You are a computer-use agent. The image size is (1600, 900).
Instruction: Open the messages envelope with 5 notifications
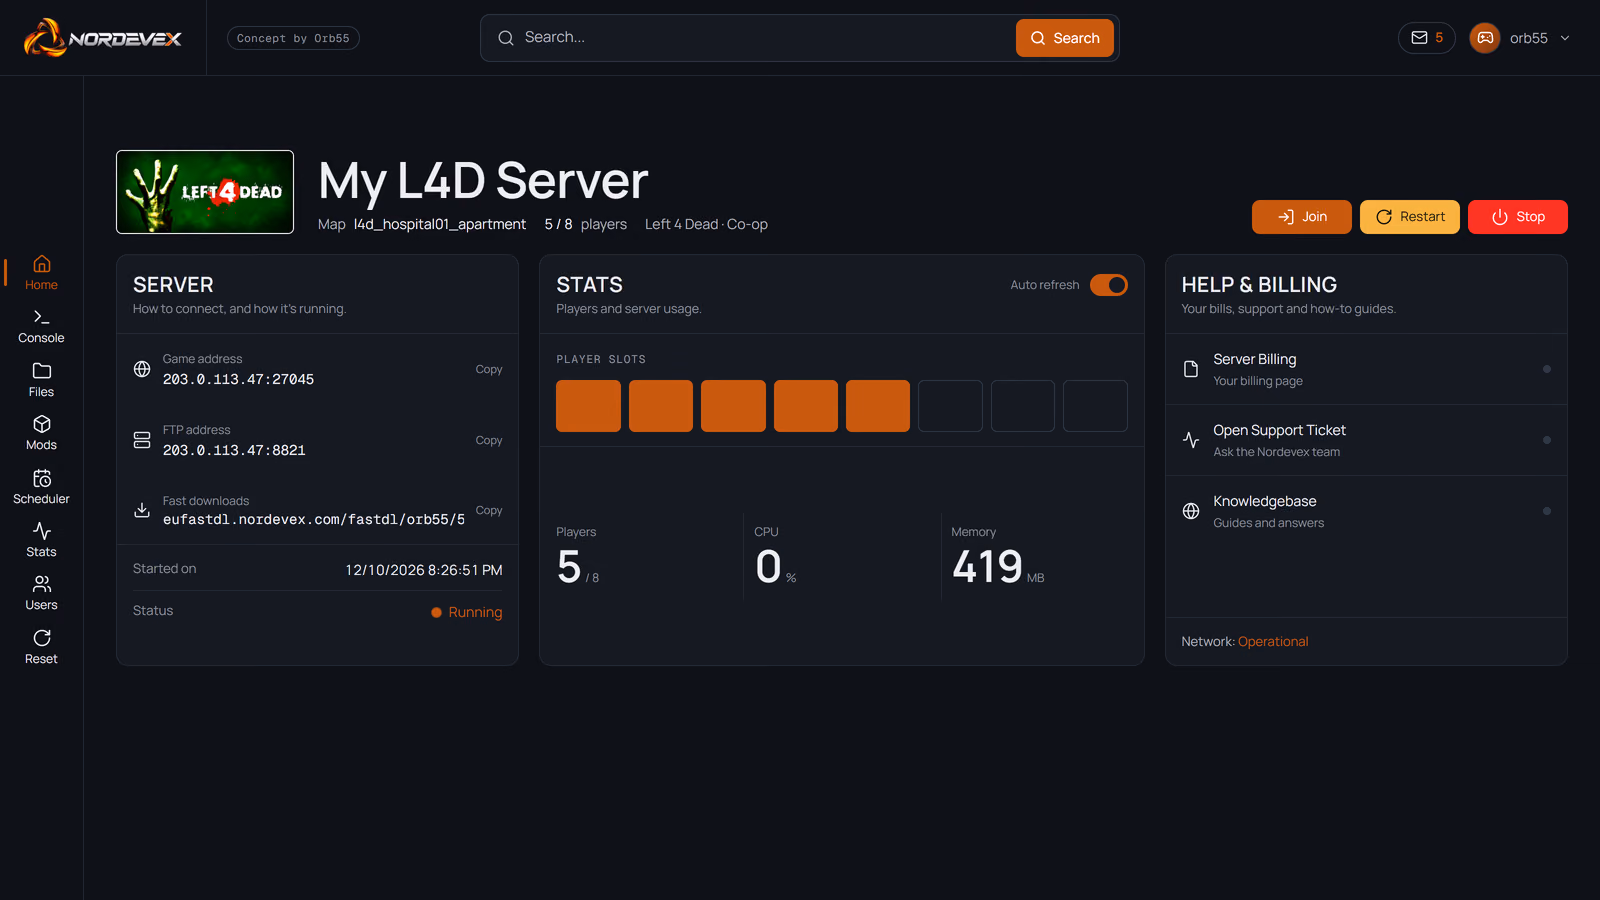[1426, 38]
